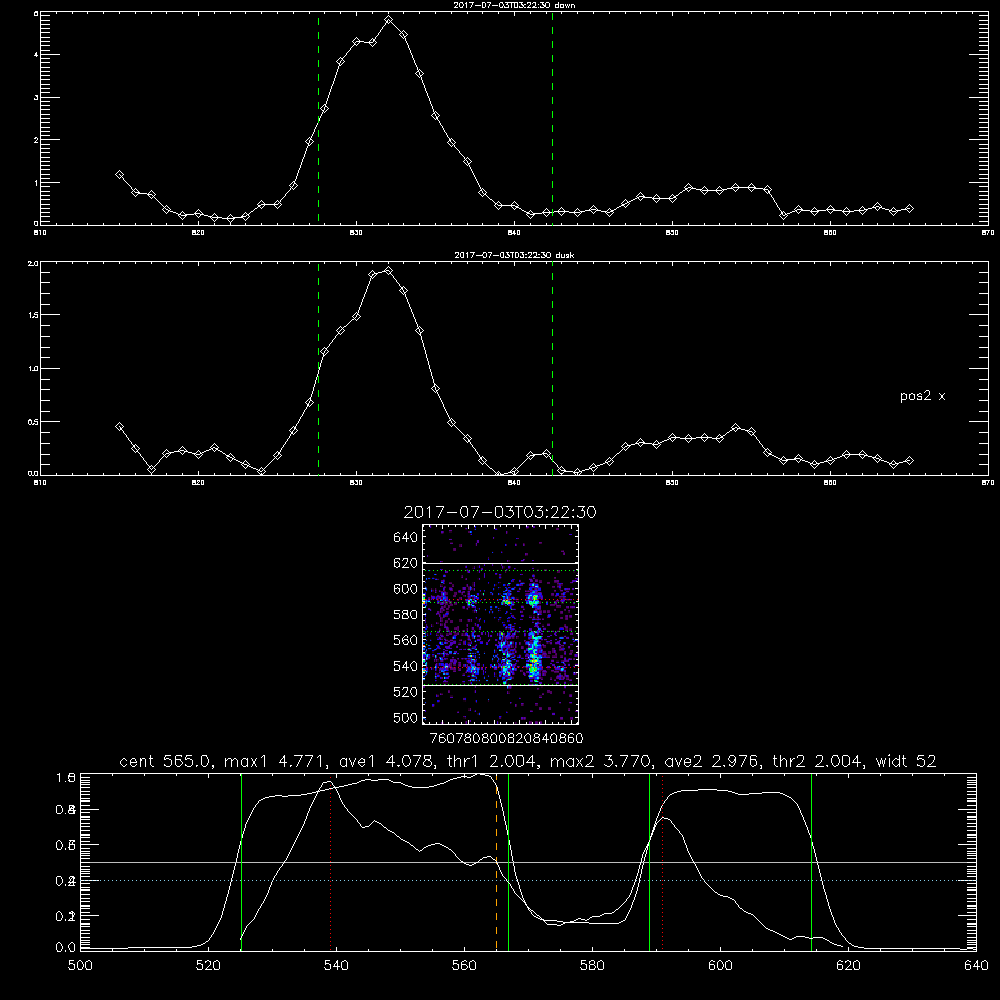1000x1000 pixels.
Task: Click the '560' tick label on bottom plot x-axis
Action: [x=464, y=966]
